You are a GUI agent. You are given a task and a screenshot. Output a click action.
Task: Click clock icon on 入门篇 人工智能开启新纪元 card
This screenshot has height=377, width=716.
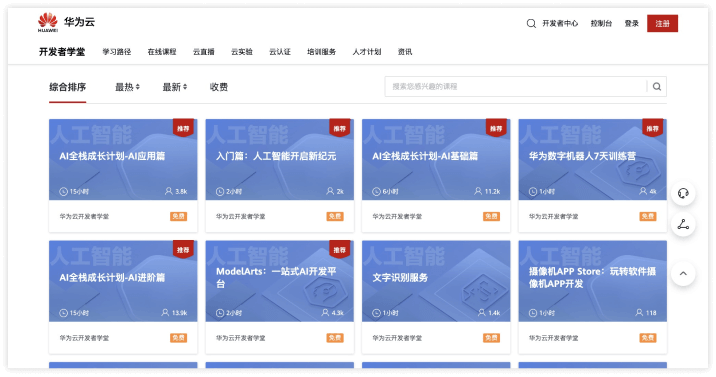[220, 191]
